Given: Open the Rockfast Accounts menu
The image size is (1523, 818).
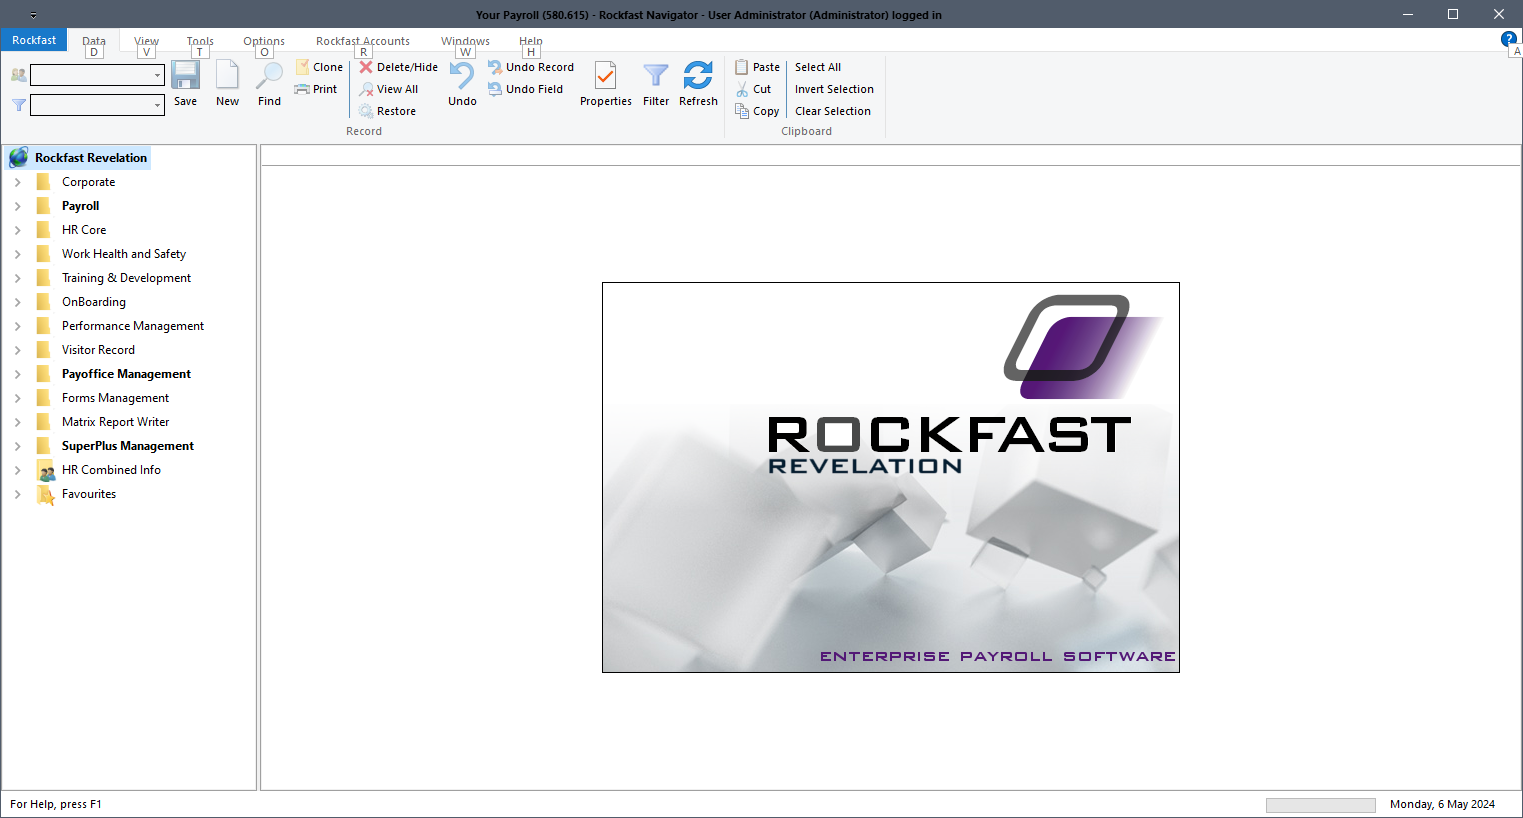Looking at the screenshot, I should click(x=362, y=41).
